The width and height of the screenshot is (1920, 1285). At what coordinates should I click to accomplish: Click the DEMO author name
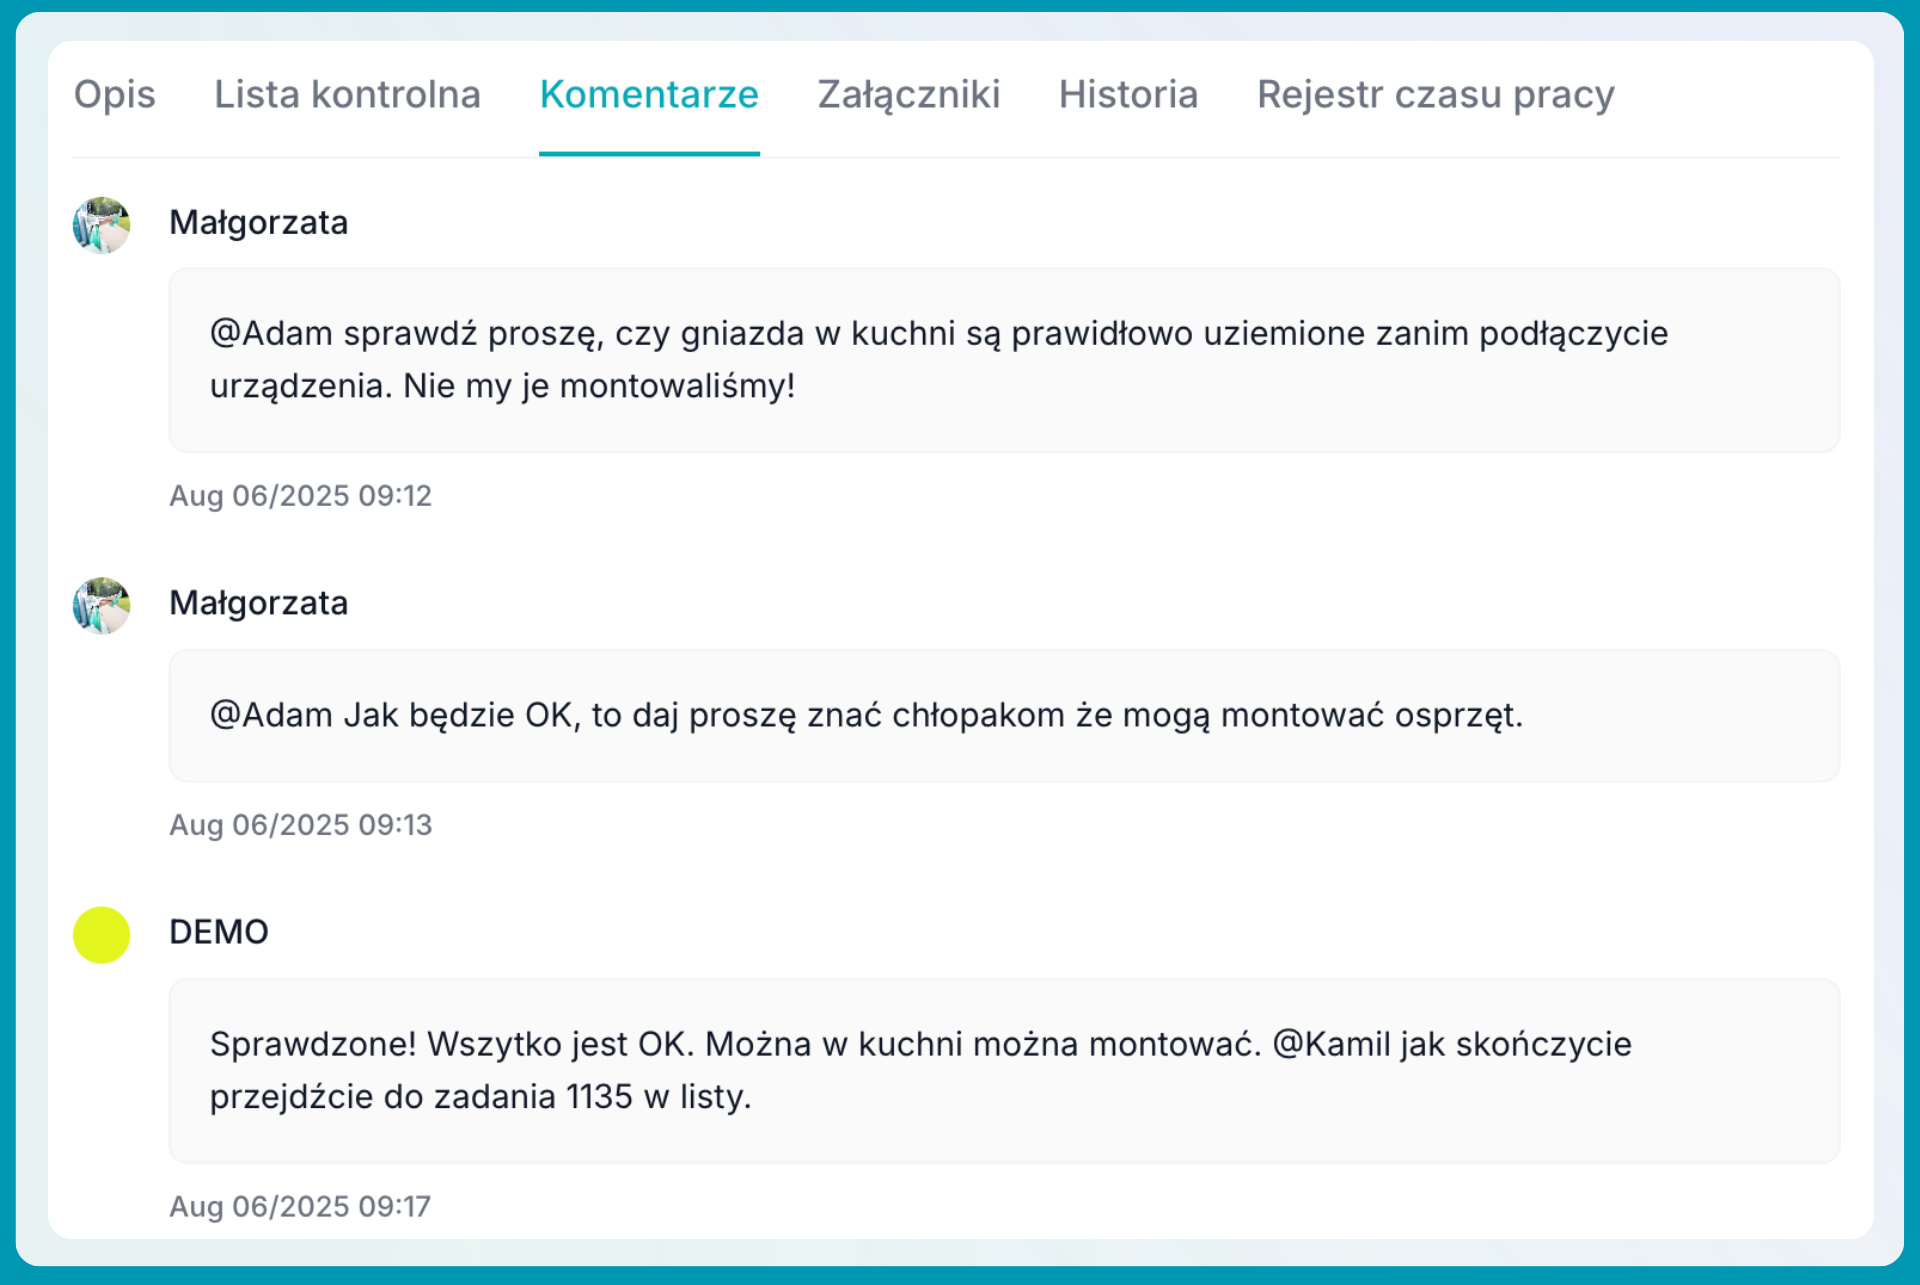pos(218,932)
